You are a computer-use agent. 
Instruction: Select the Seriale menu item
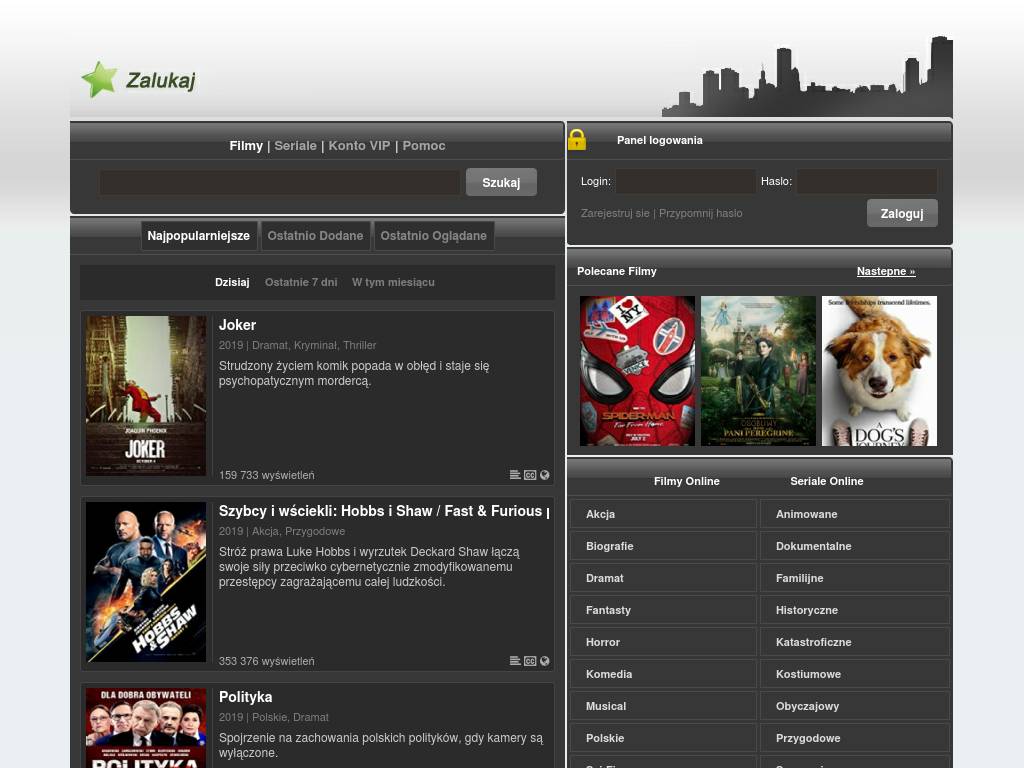(295, 146)
